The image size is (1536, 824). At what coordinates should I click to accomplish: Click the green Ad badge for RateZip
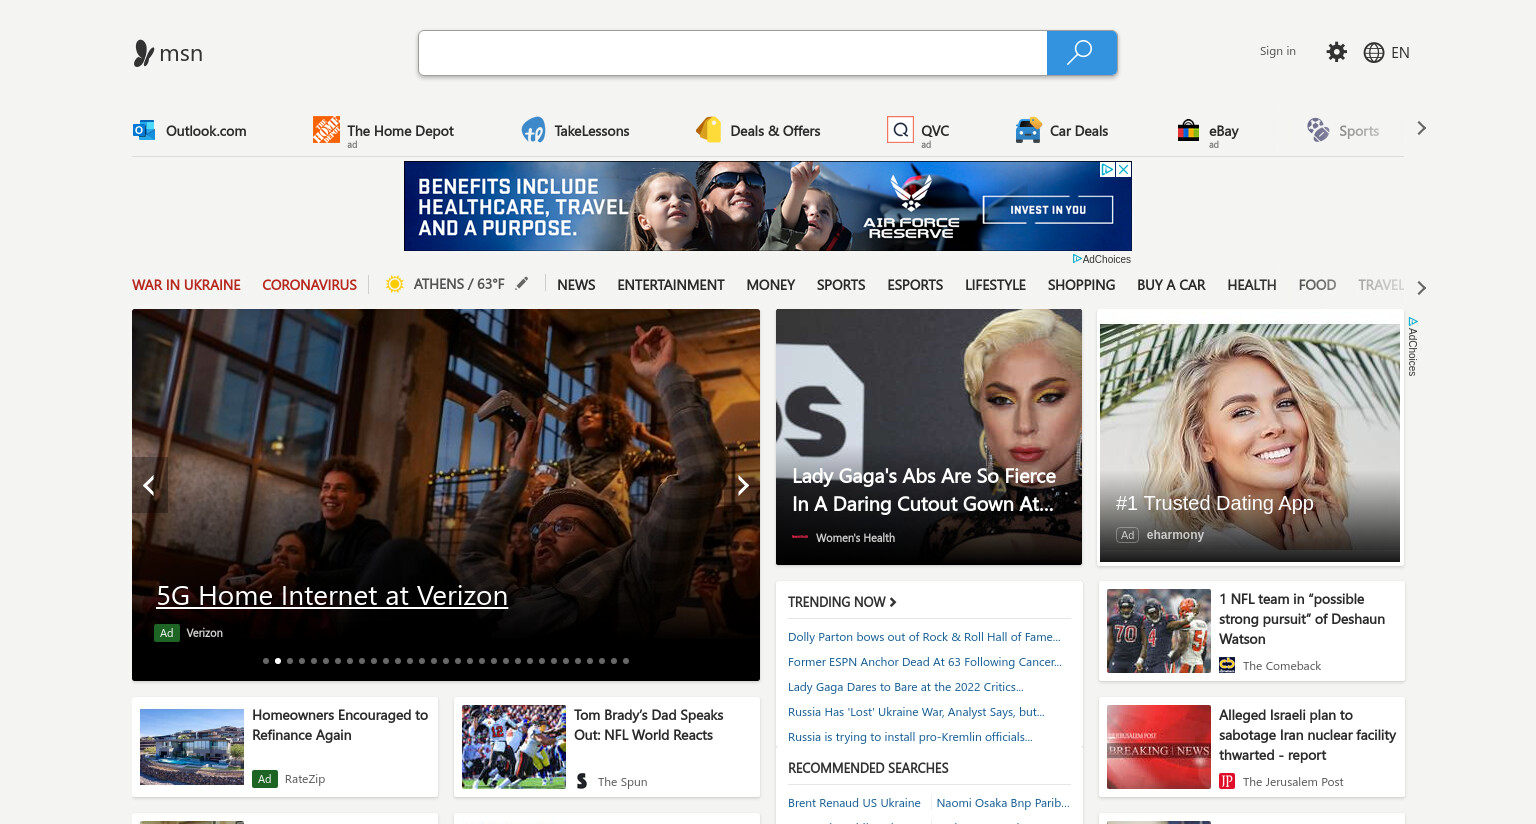[x=265, y=779]
